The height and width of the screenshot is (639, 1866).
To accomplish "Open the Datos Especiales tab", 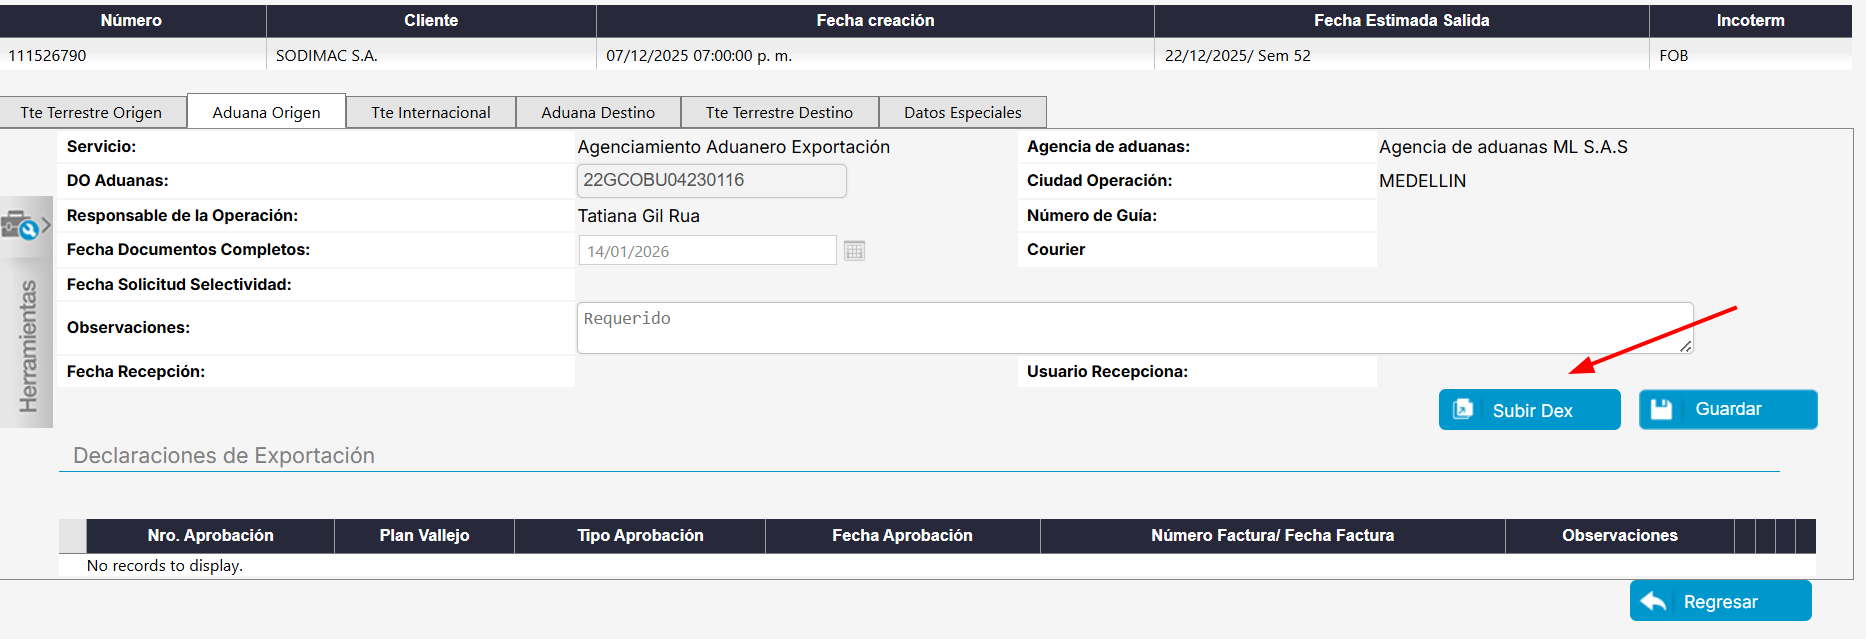I will (x=962, y=112).
